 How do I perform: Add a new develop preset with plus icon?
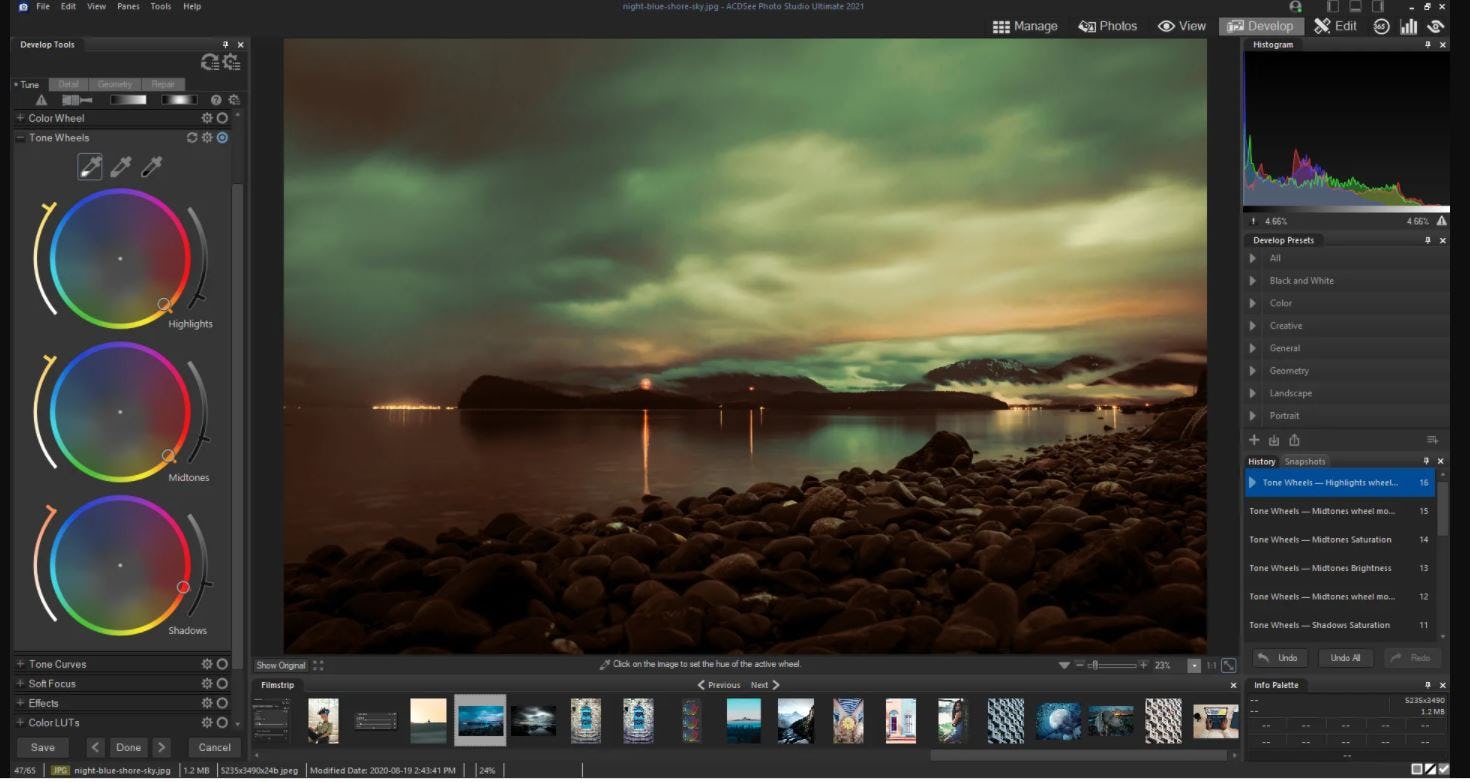(x=1254, y=440)
